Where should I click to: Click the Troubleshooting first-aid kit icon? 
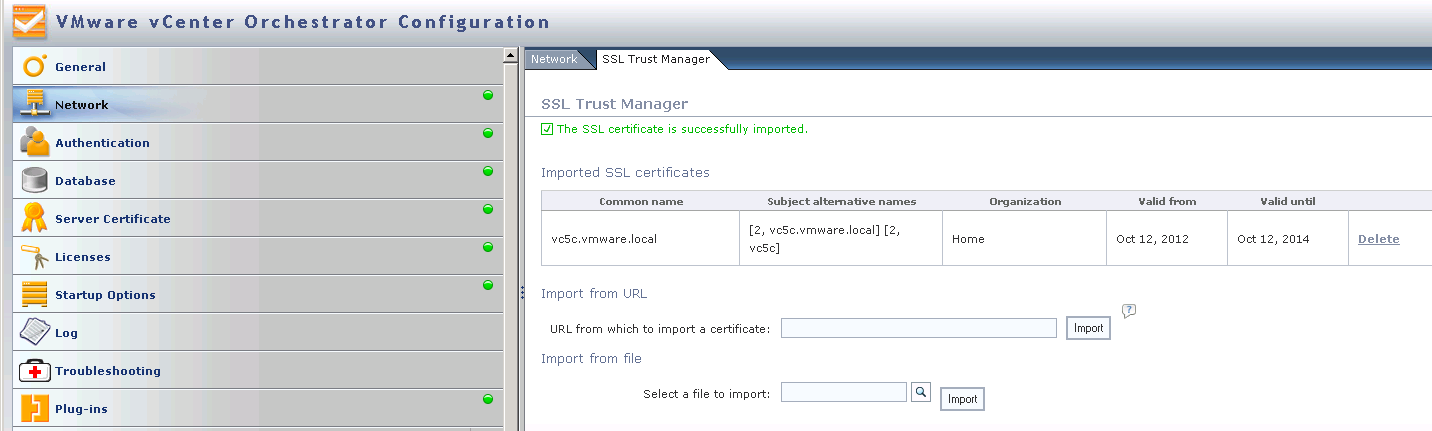pyautogui.click(x=35, y=371)
